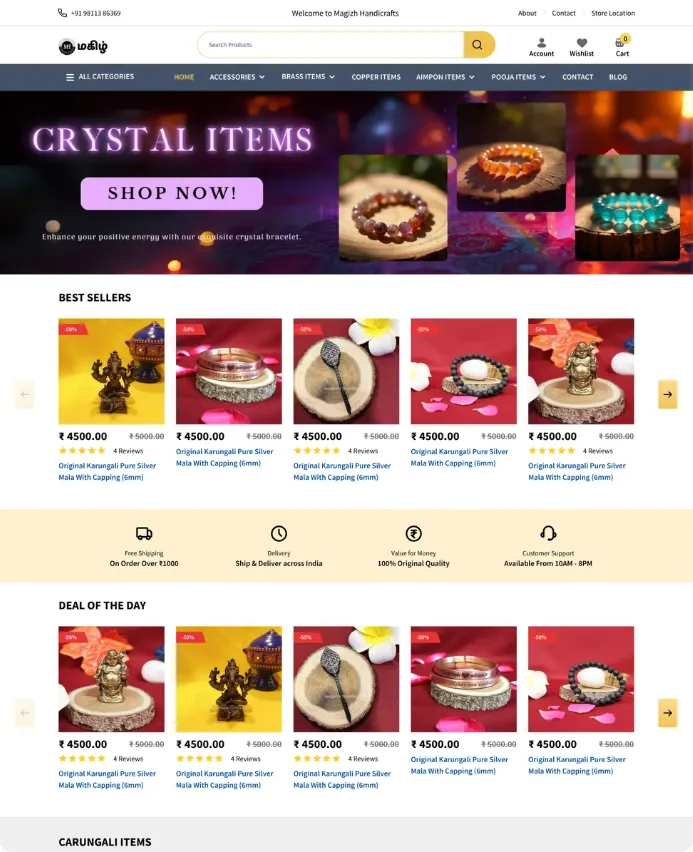Click the Shop Now! banner button

click(172, 193)
